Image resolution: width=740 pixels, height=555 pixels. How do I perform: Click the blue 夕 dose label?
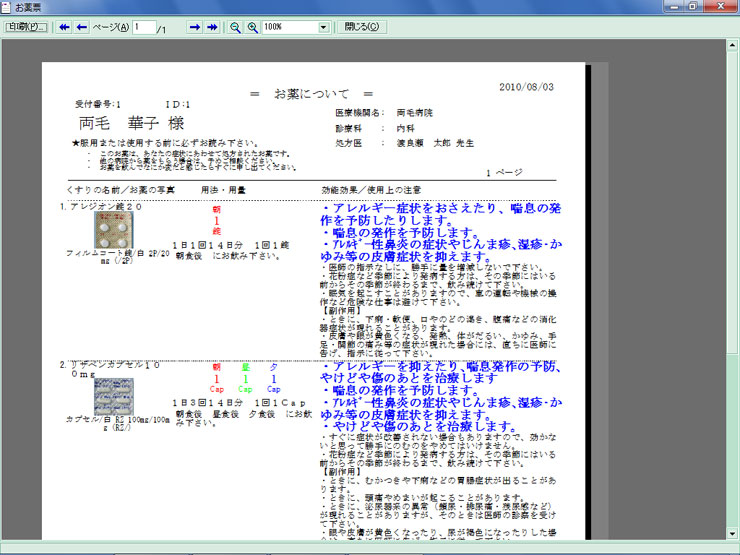274,367
